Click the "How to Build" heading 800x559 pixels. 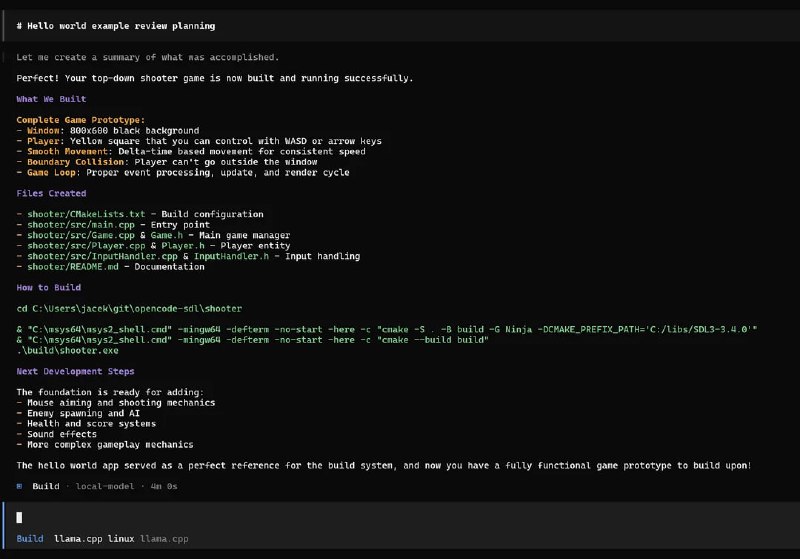click(49, 287)
